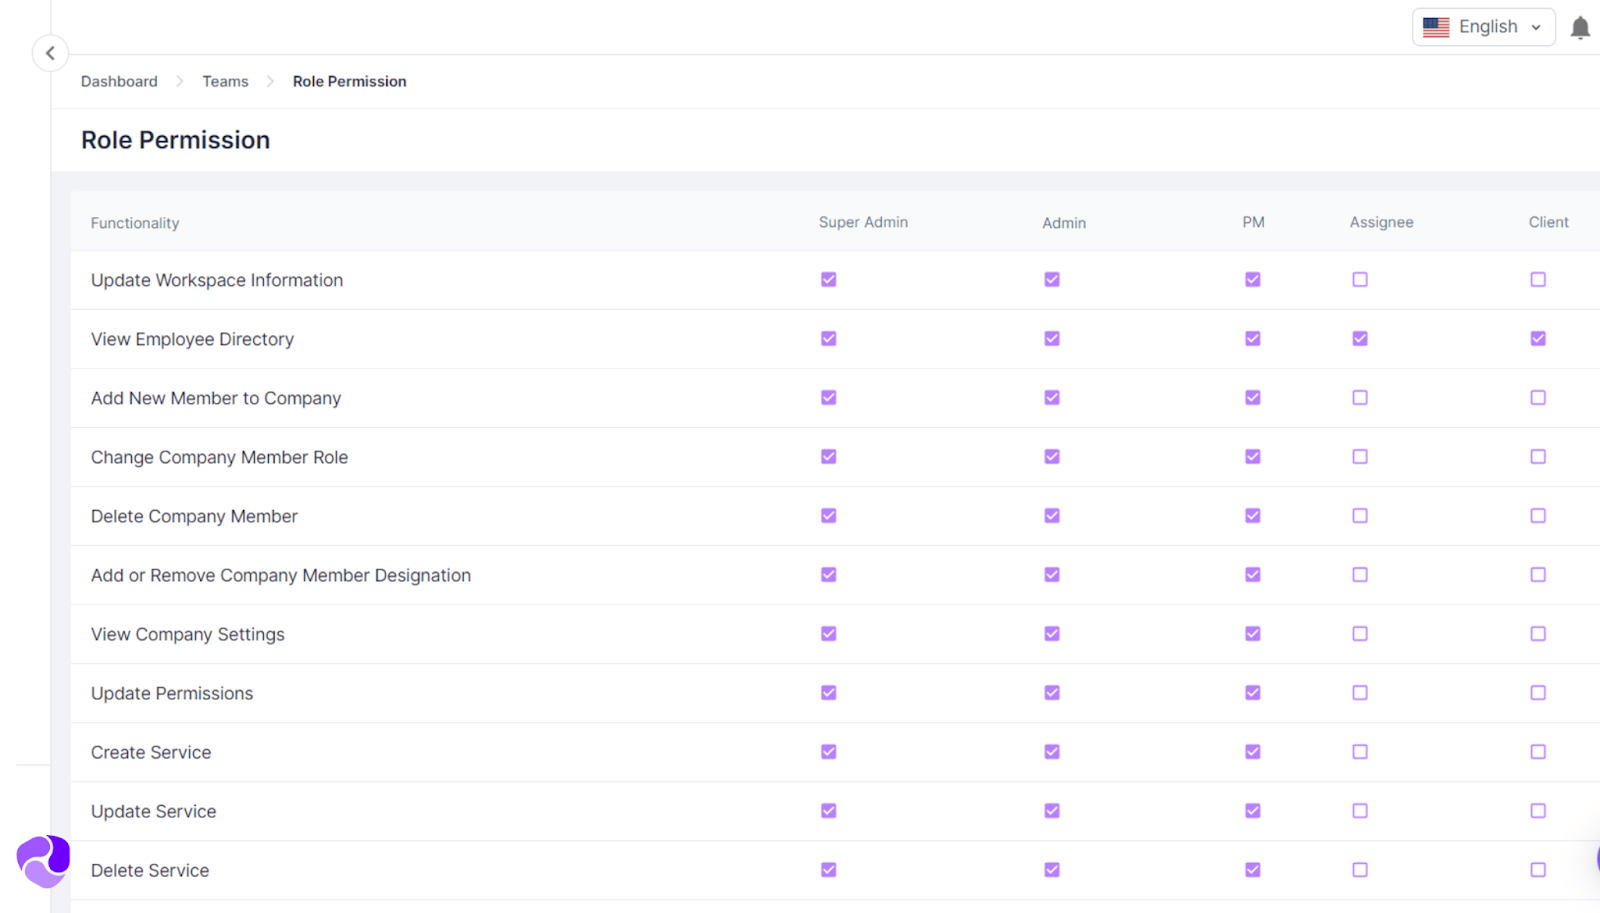1600x913 pixels.
Task: Enable Assignee checkbox for Delete Service
Action: click(x=1359, y=870)
